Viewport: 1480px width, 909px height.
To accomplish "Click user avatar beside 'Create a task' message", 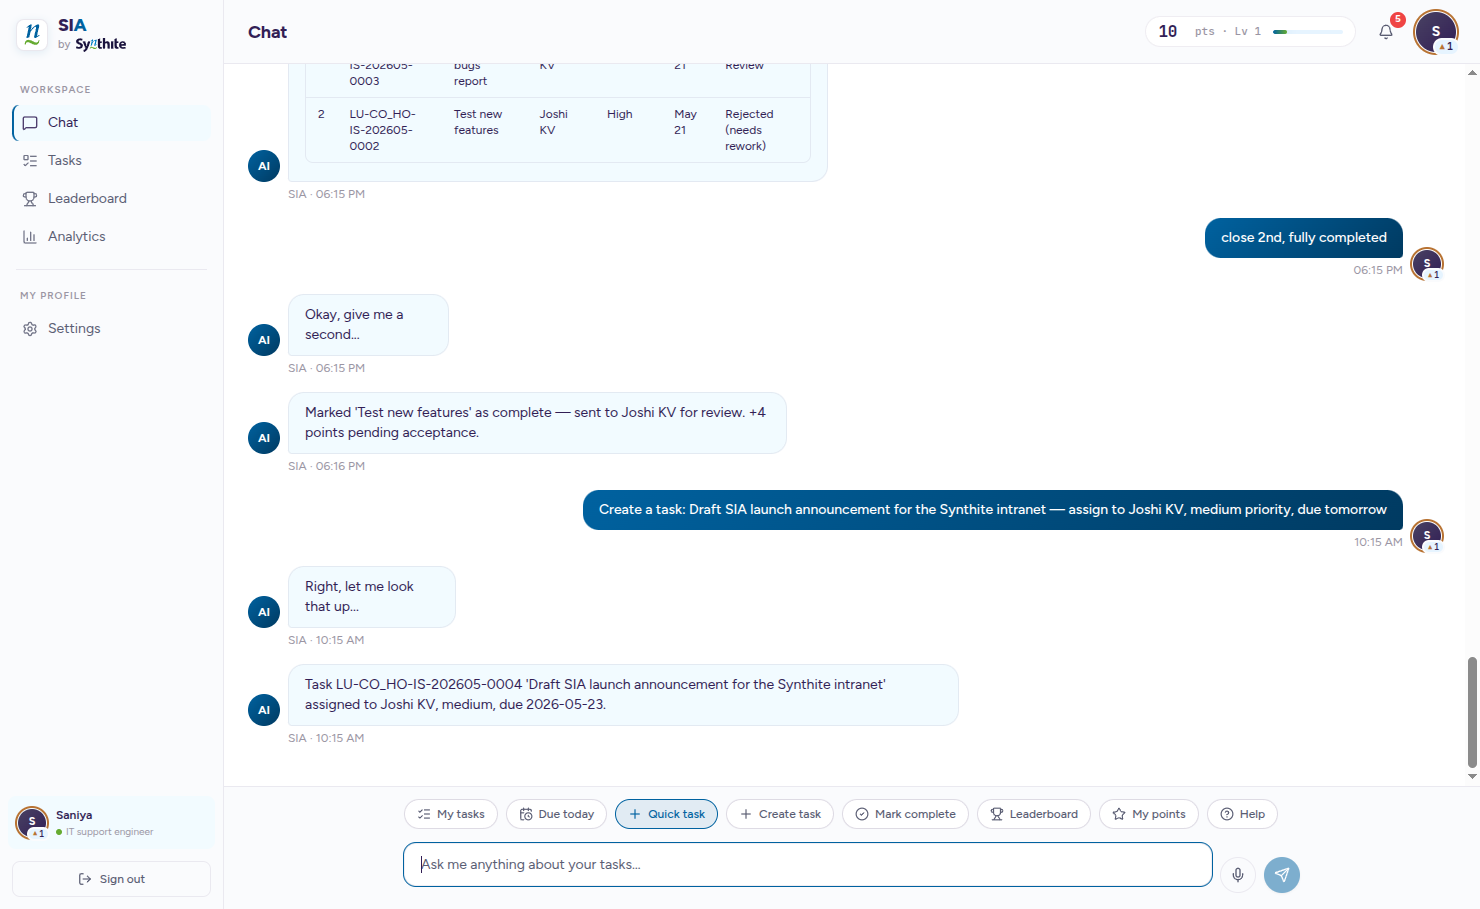I will point(1427,536).
